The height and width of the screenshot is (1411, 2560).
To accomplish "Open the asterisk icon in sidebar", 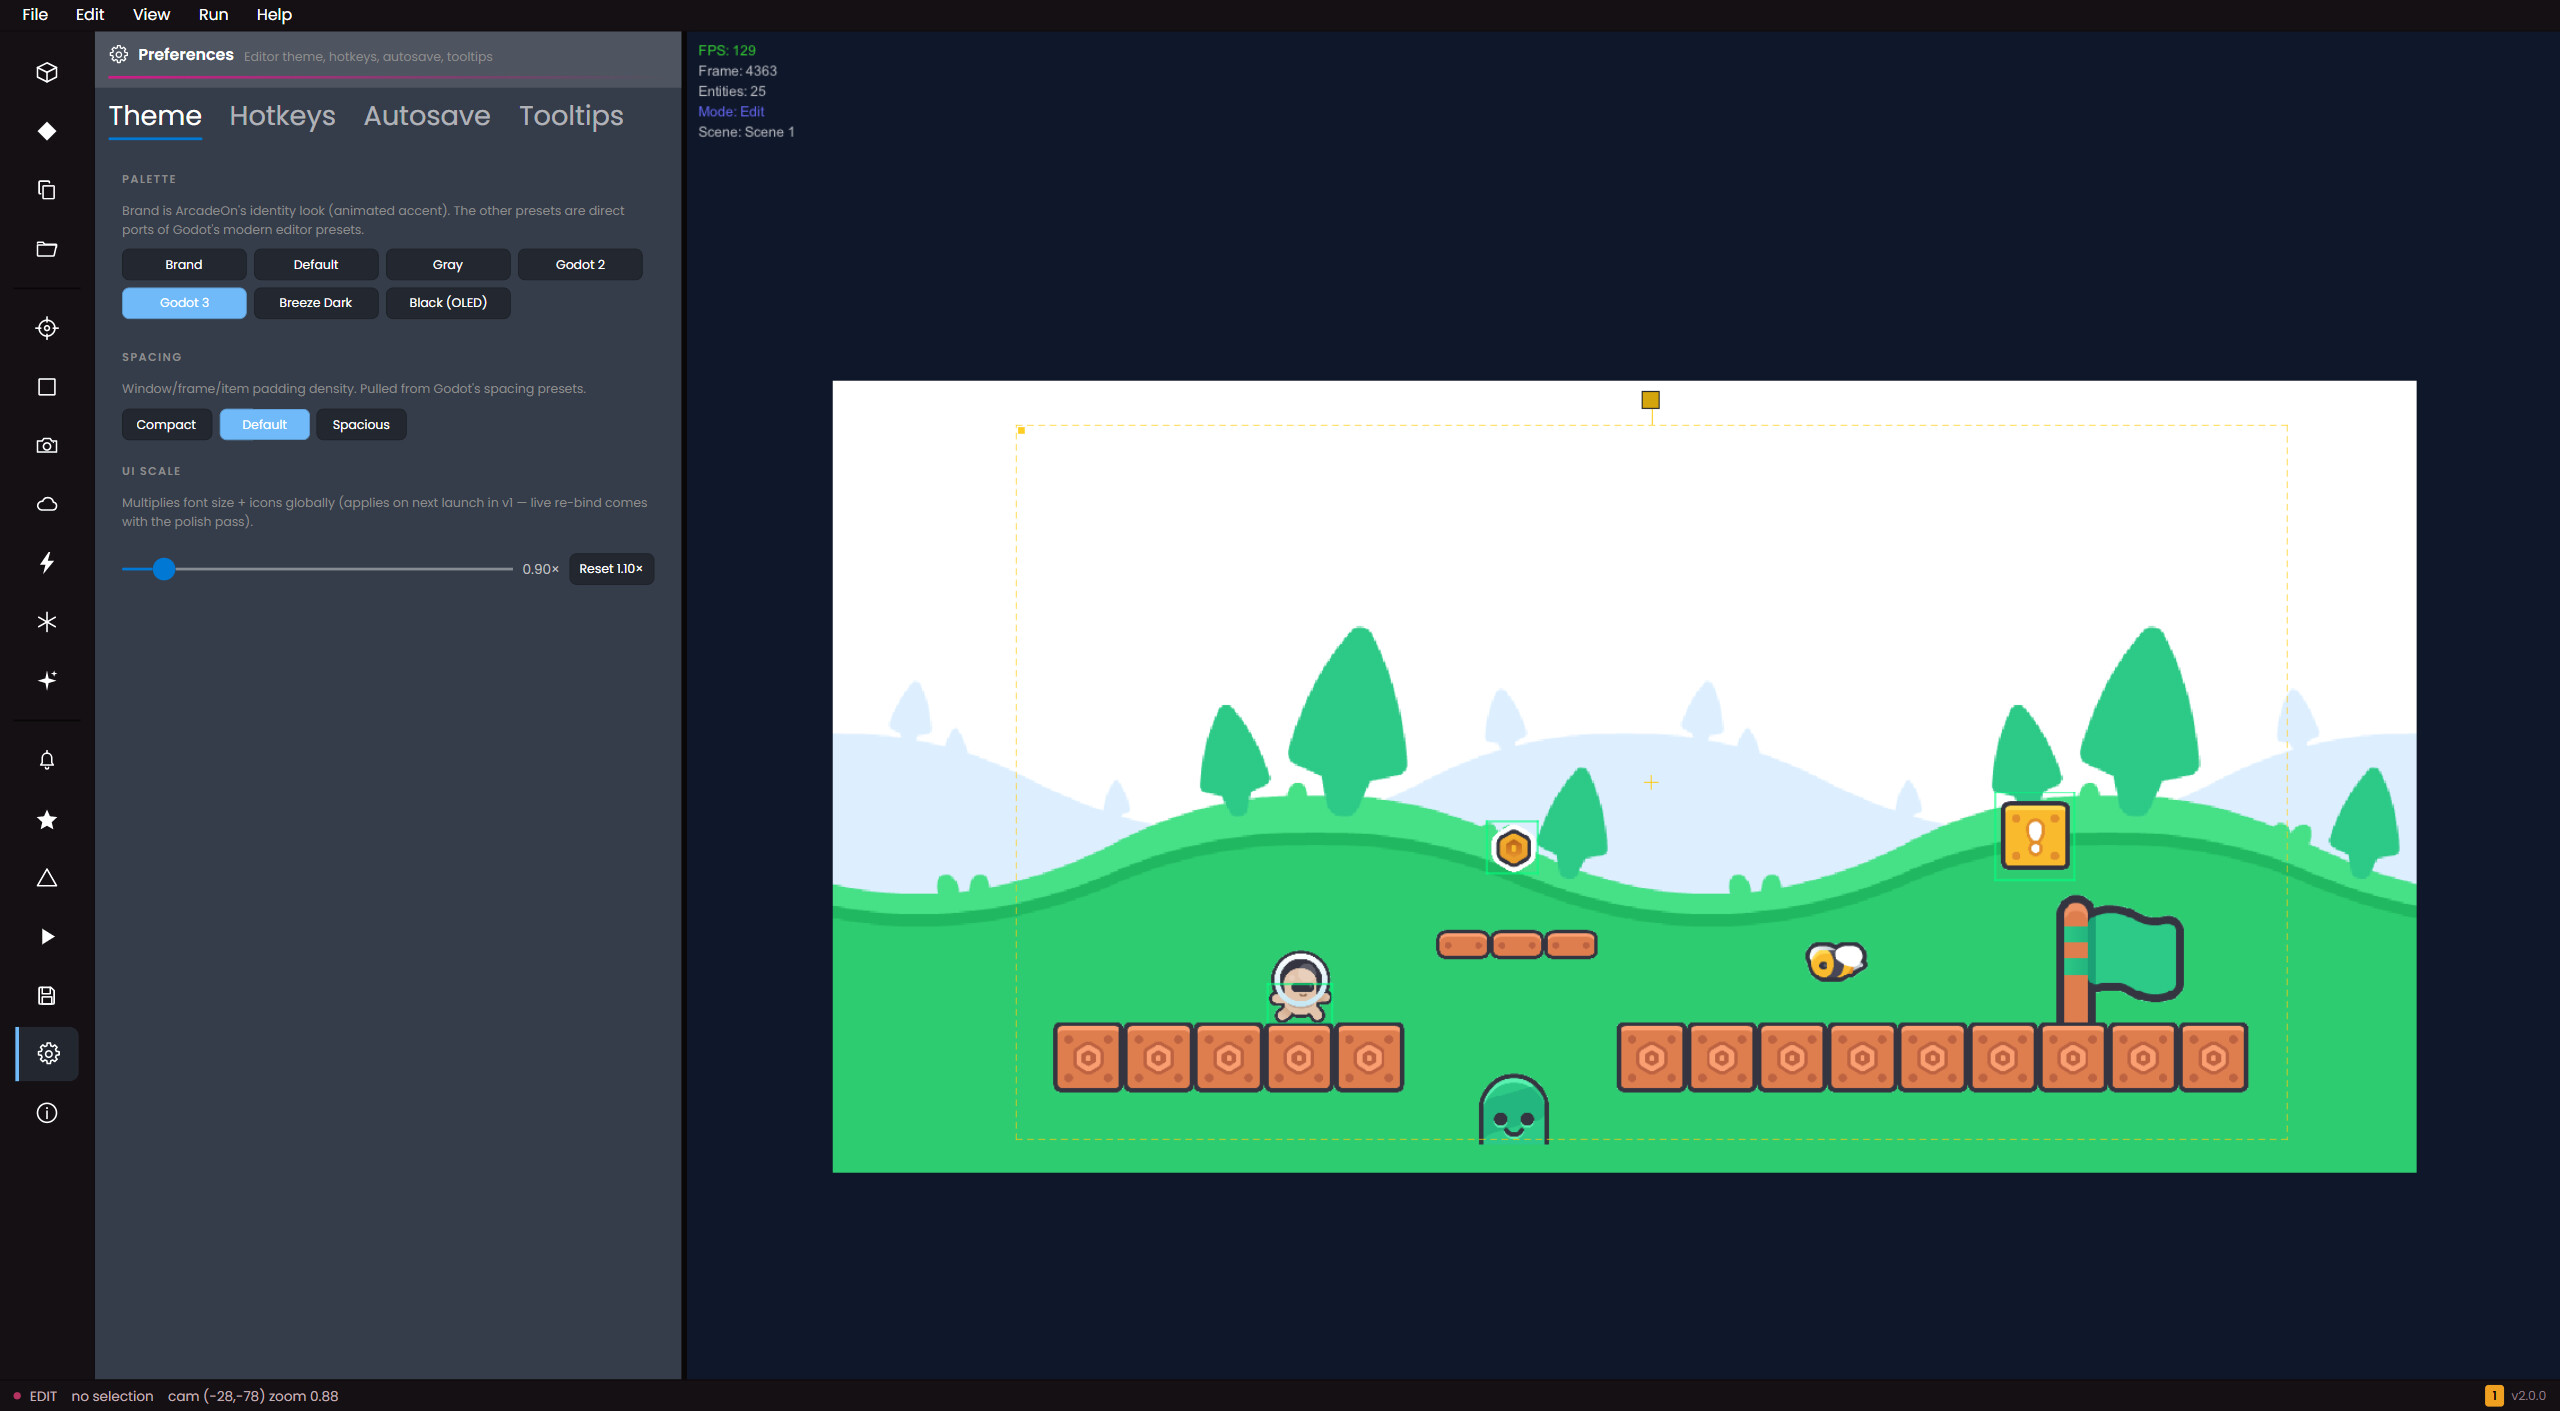I will click(47, 622).
